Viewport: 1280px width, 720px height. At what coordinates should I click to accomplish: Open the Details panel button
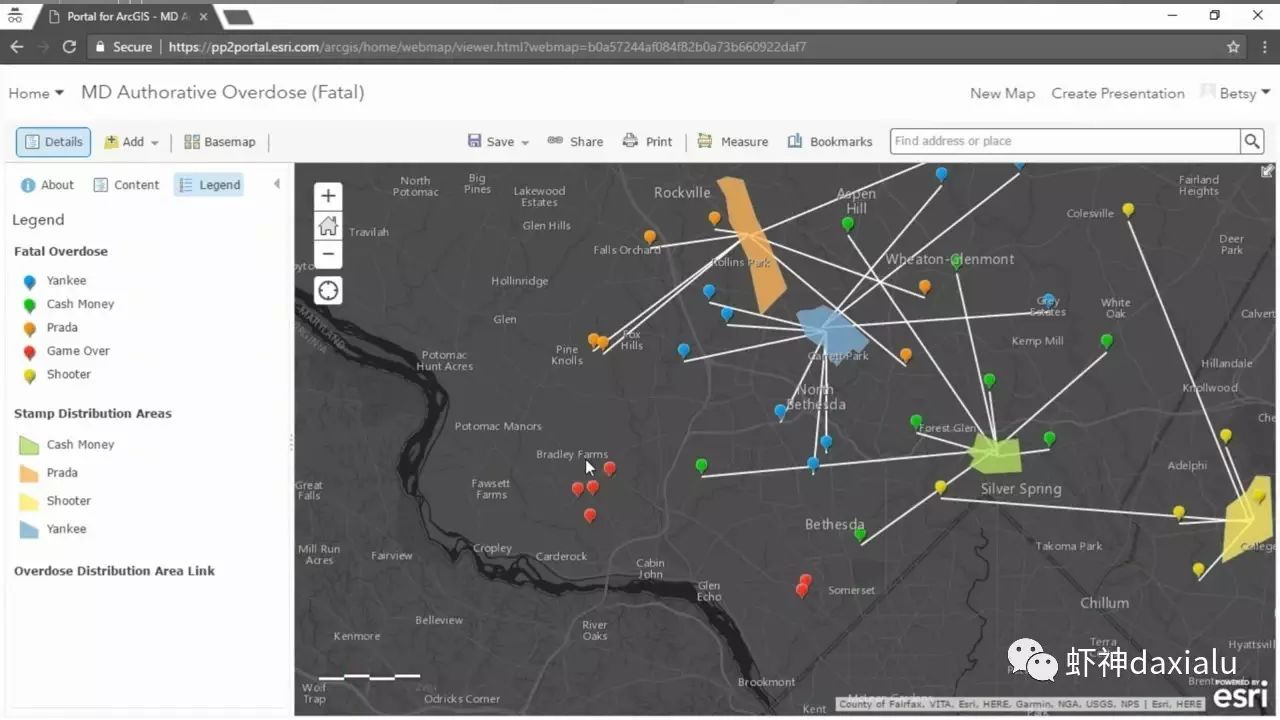[53, 142]
